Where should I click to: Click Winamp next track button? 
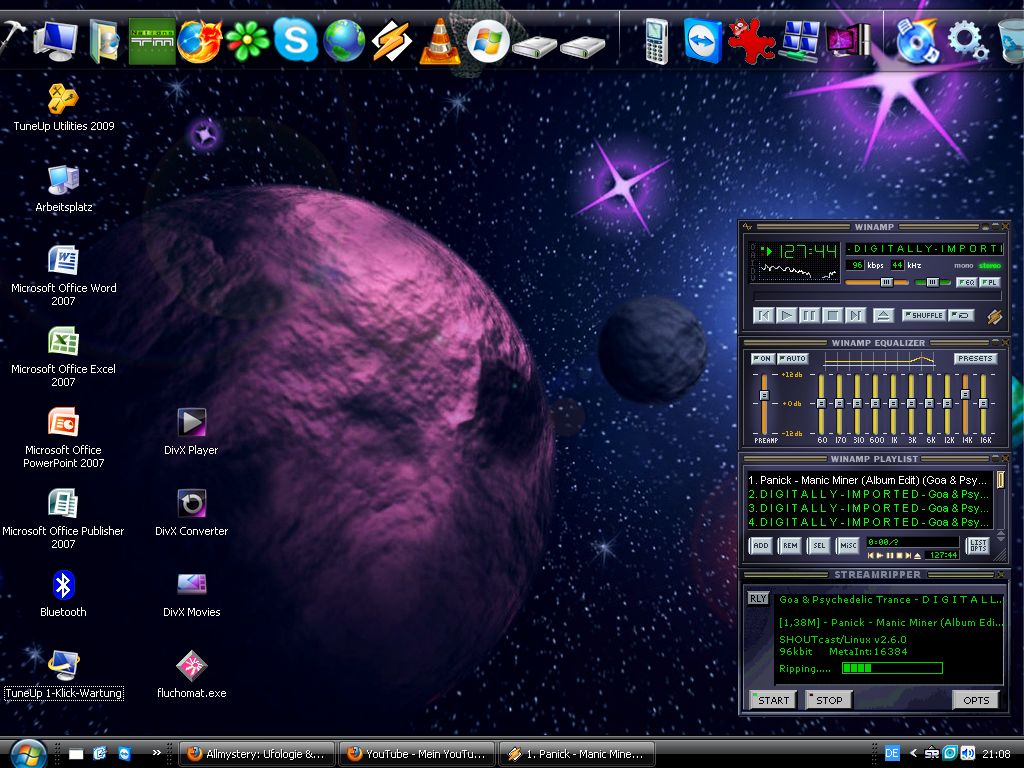pyautogui.click(x=856, y=315)
